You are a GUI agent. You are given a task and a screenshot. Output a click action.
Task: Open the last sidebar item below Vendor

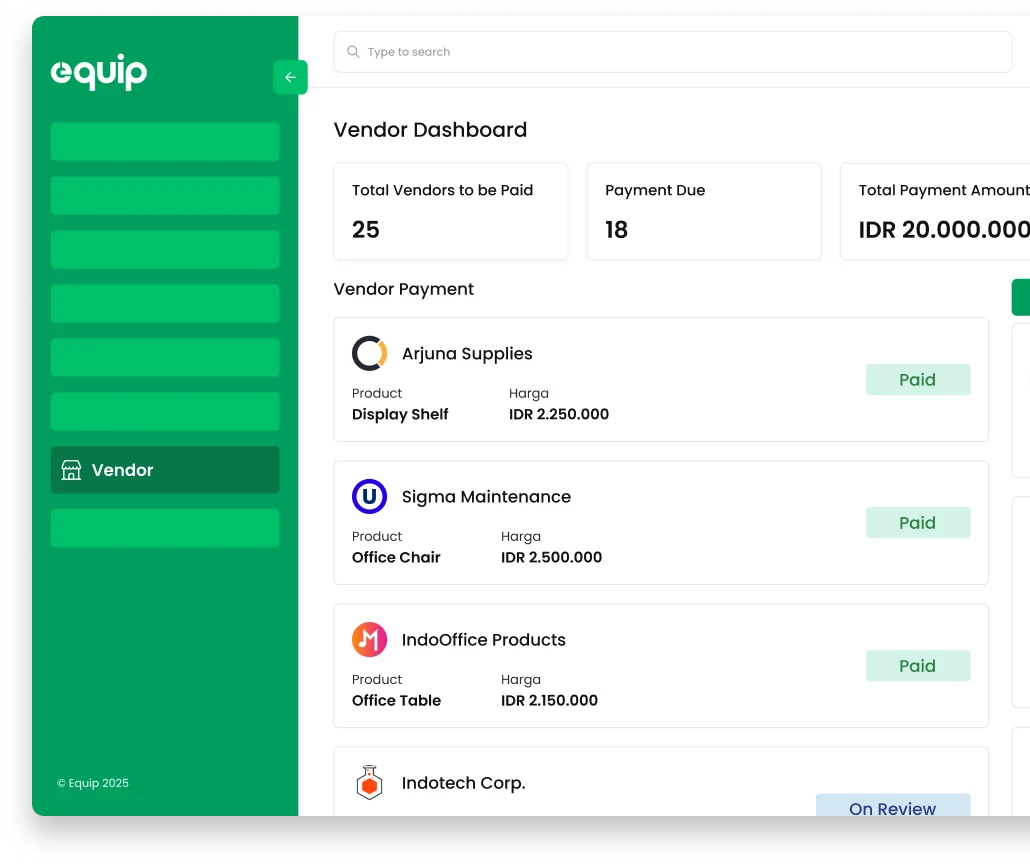pyautogui.click(x=165, y=528)
